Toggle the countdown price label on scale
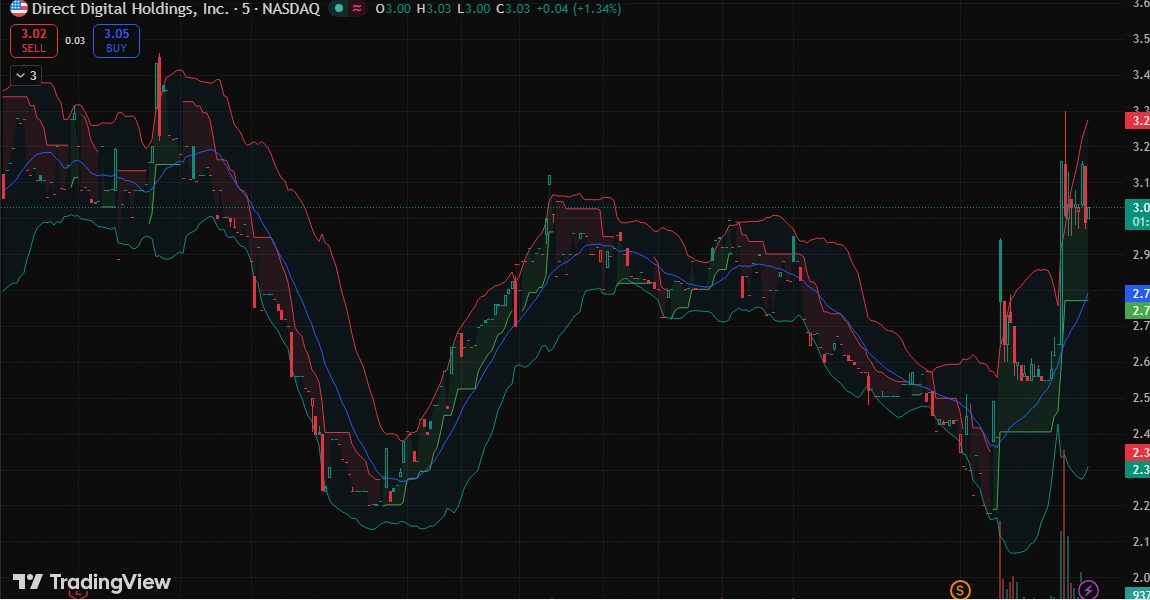The height and width of the screenshot is (600, 1150). coord(1140,218)
